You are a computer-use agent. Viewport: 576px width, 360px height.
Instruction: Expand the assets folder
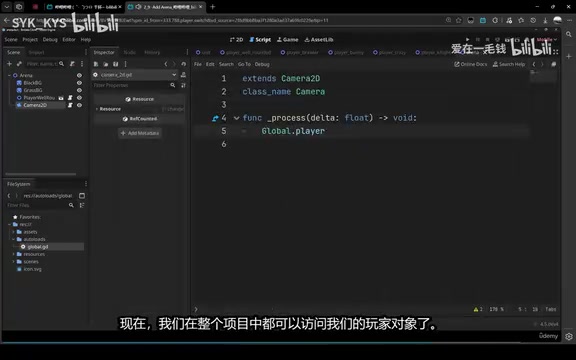pos(14,232)
